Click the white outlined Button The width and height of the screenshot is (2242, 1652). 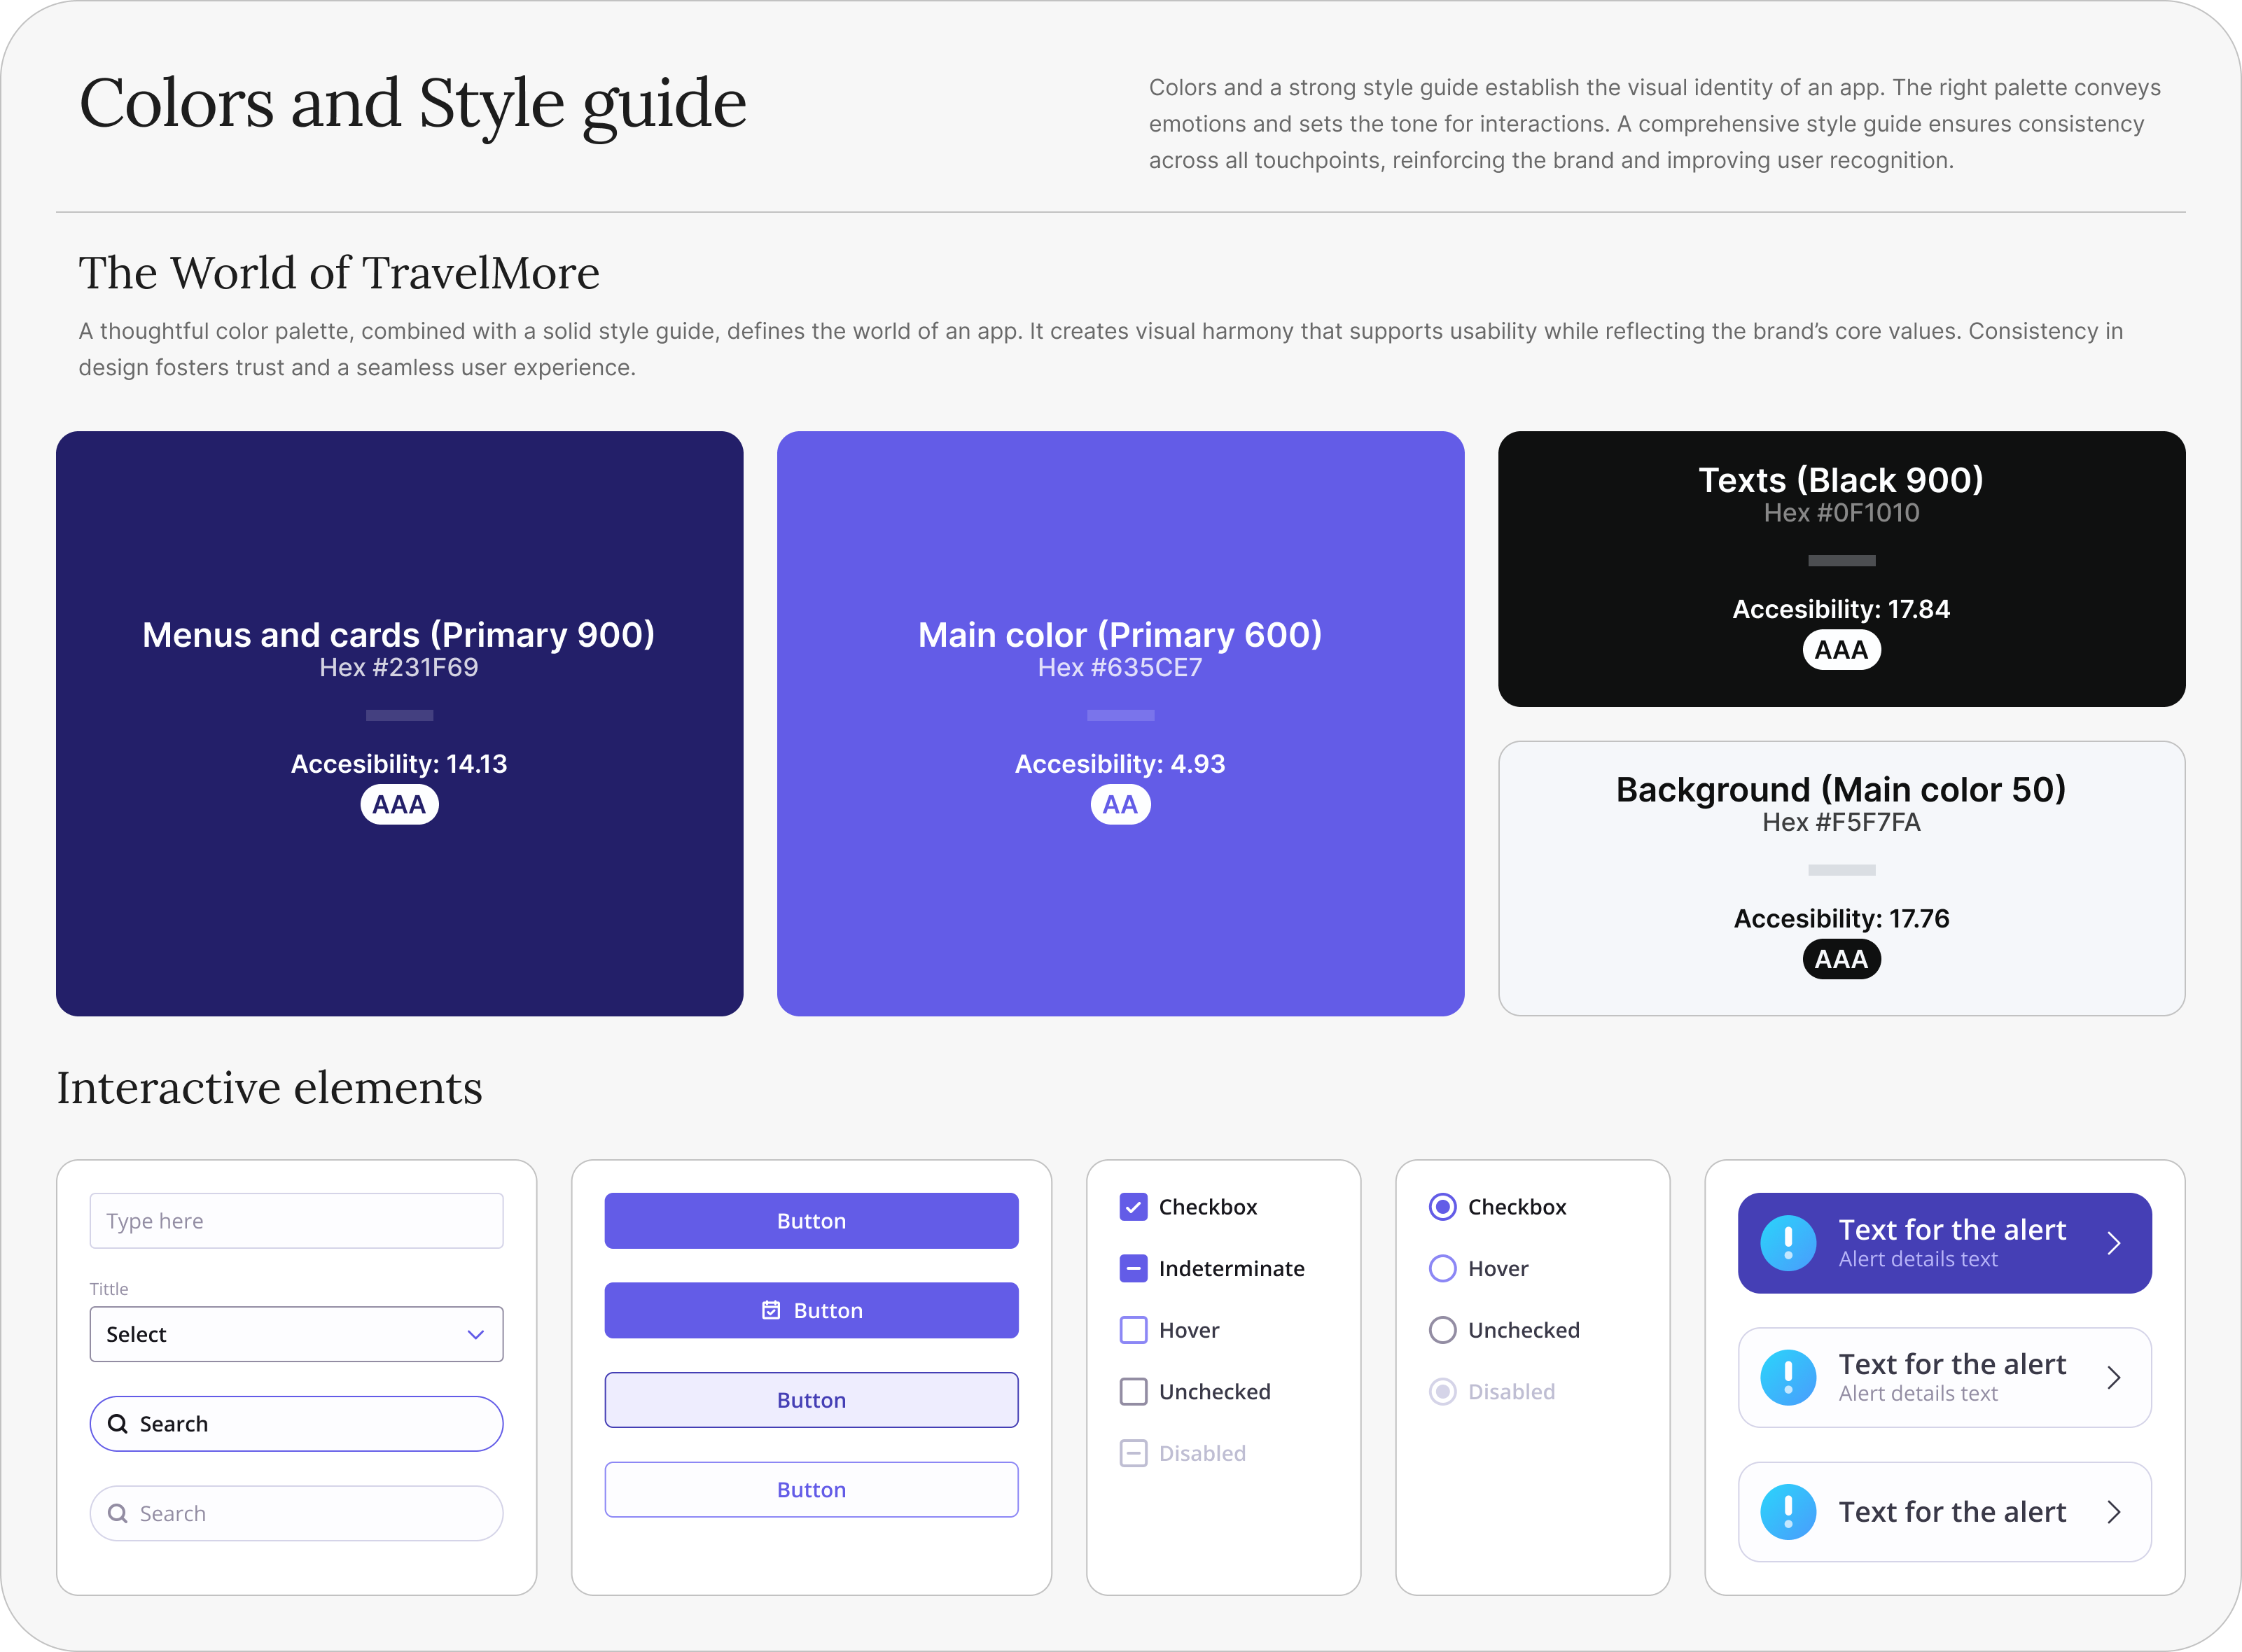(x=811, y=1490)
